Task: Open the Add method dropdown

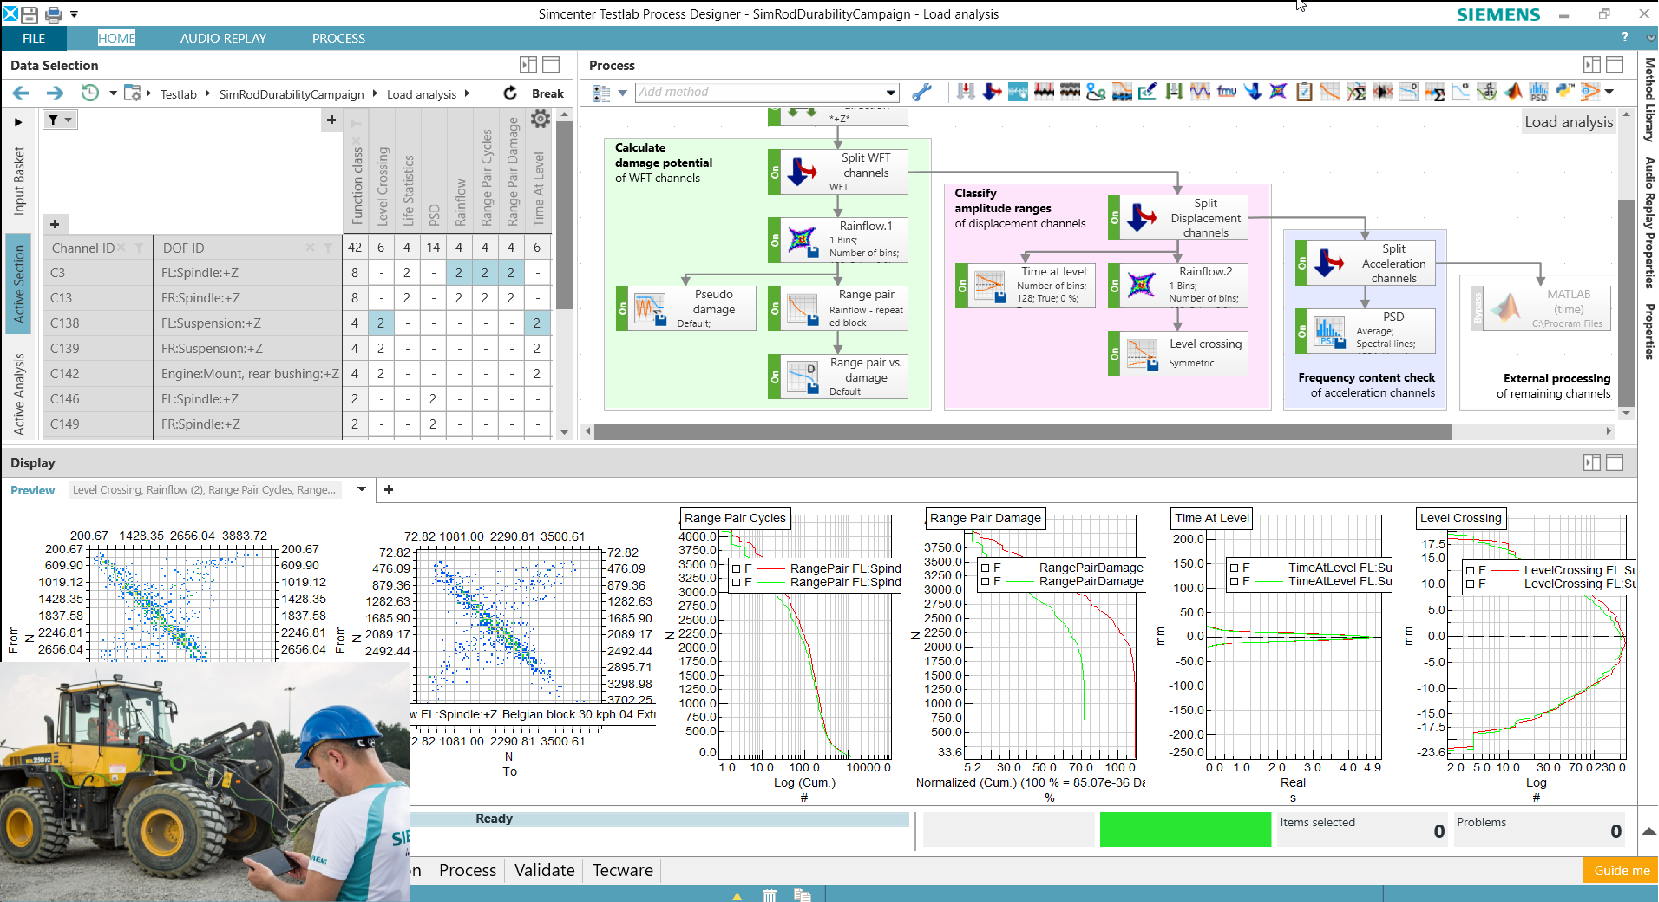Action: (x=890, y=92)
